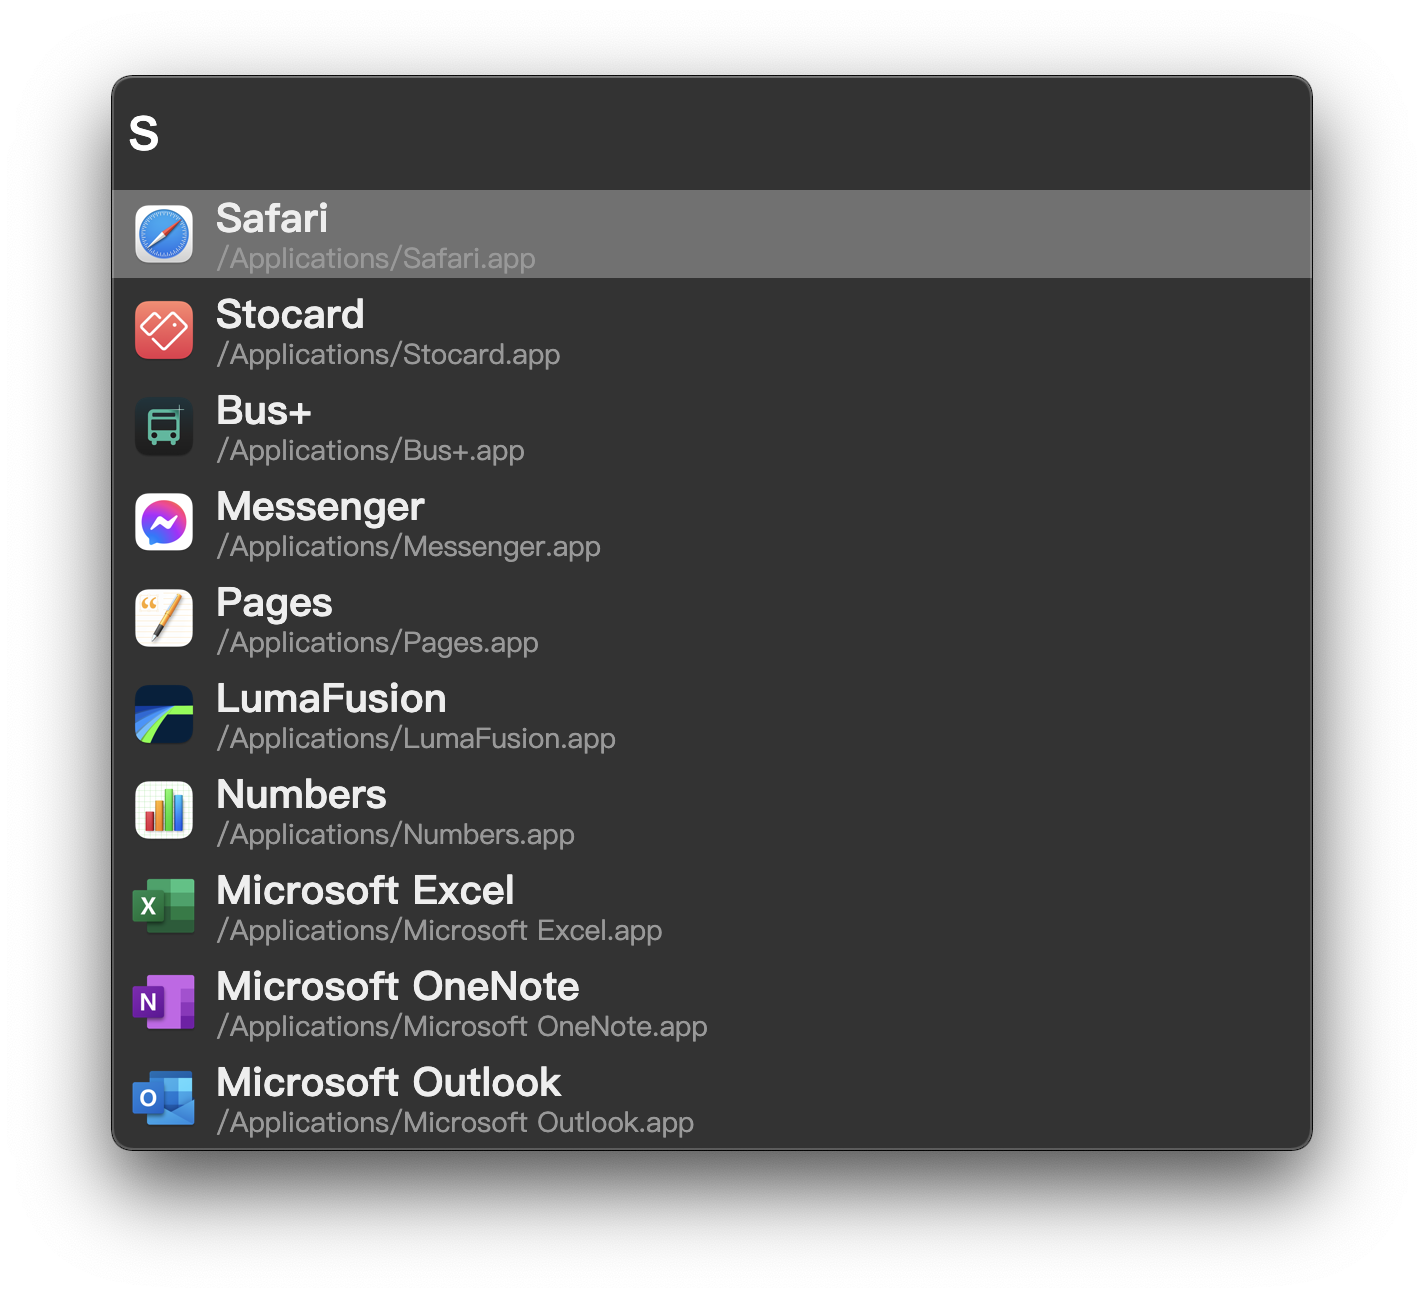The height and width of the screenshot is (1298, 1424).
Task: Click the /Applications/Microsoft Excel.app path
Action: (439, 931)
